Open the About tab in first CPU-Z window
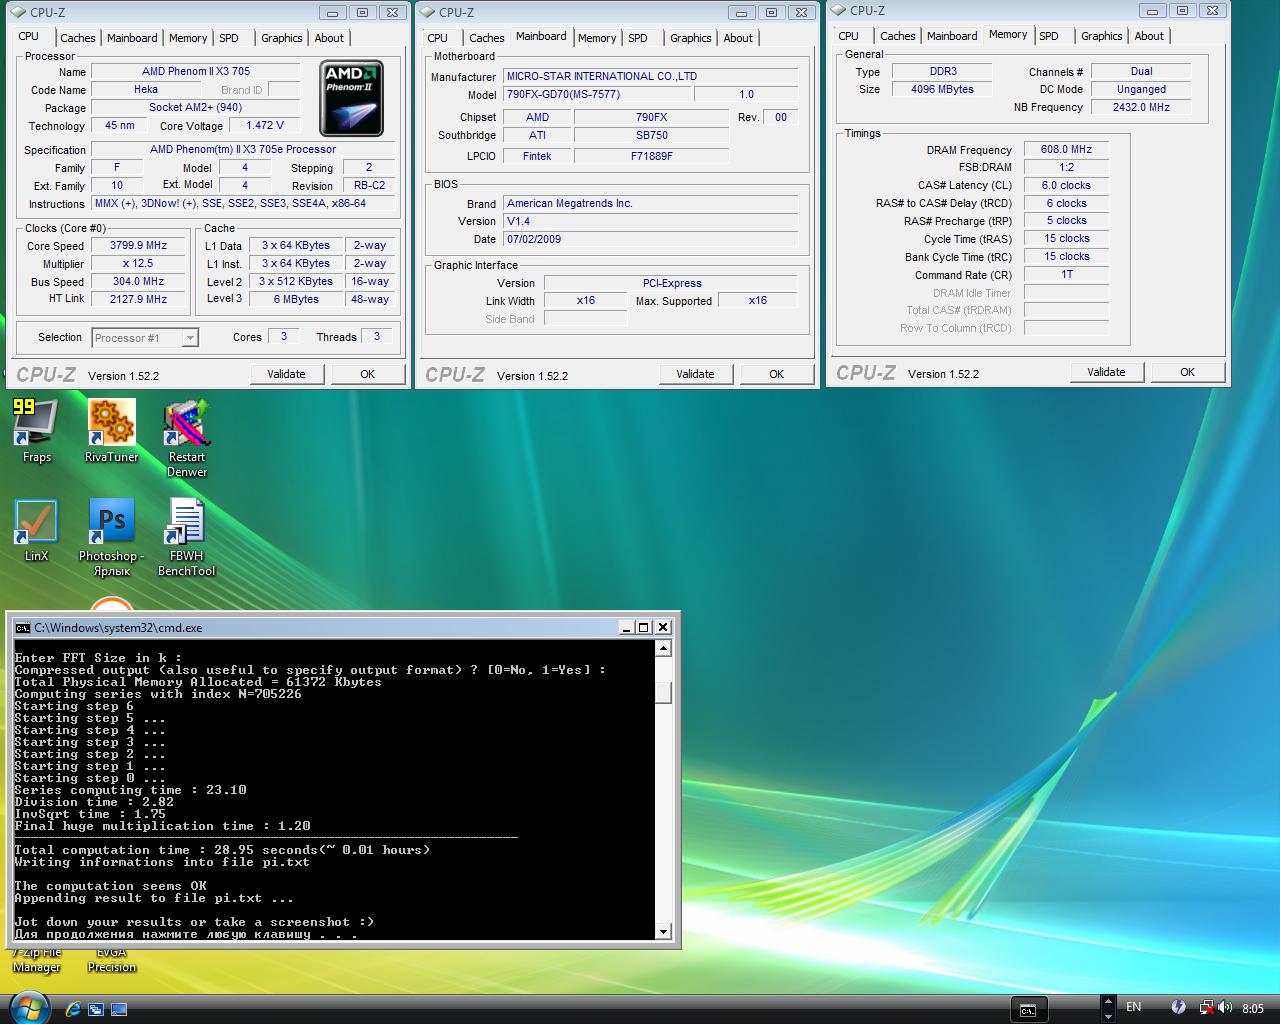This screenshot has height=1024, width=1280. pyautogui.click(x=329, y=38)
